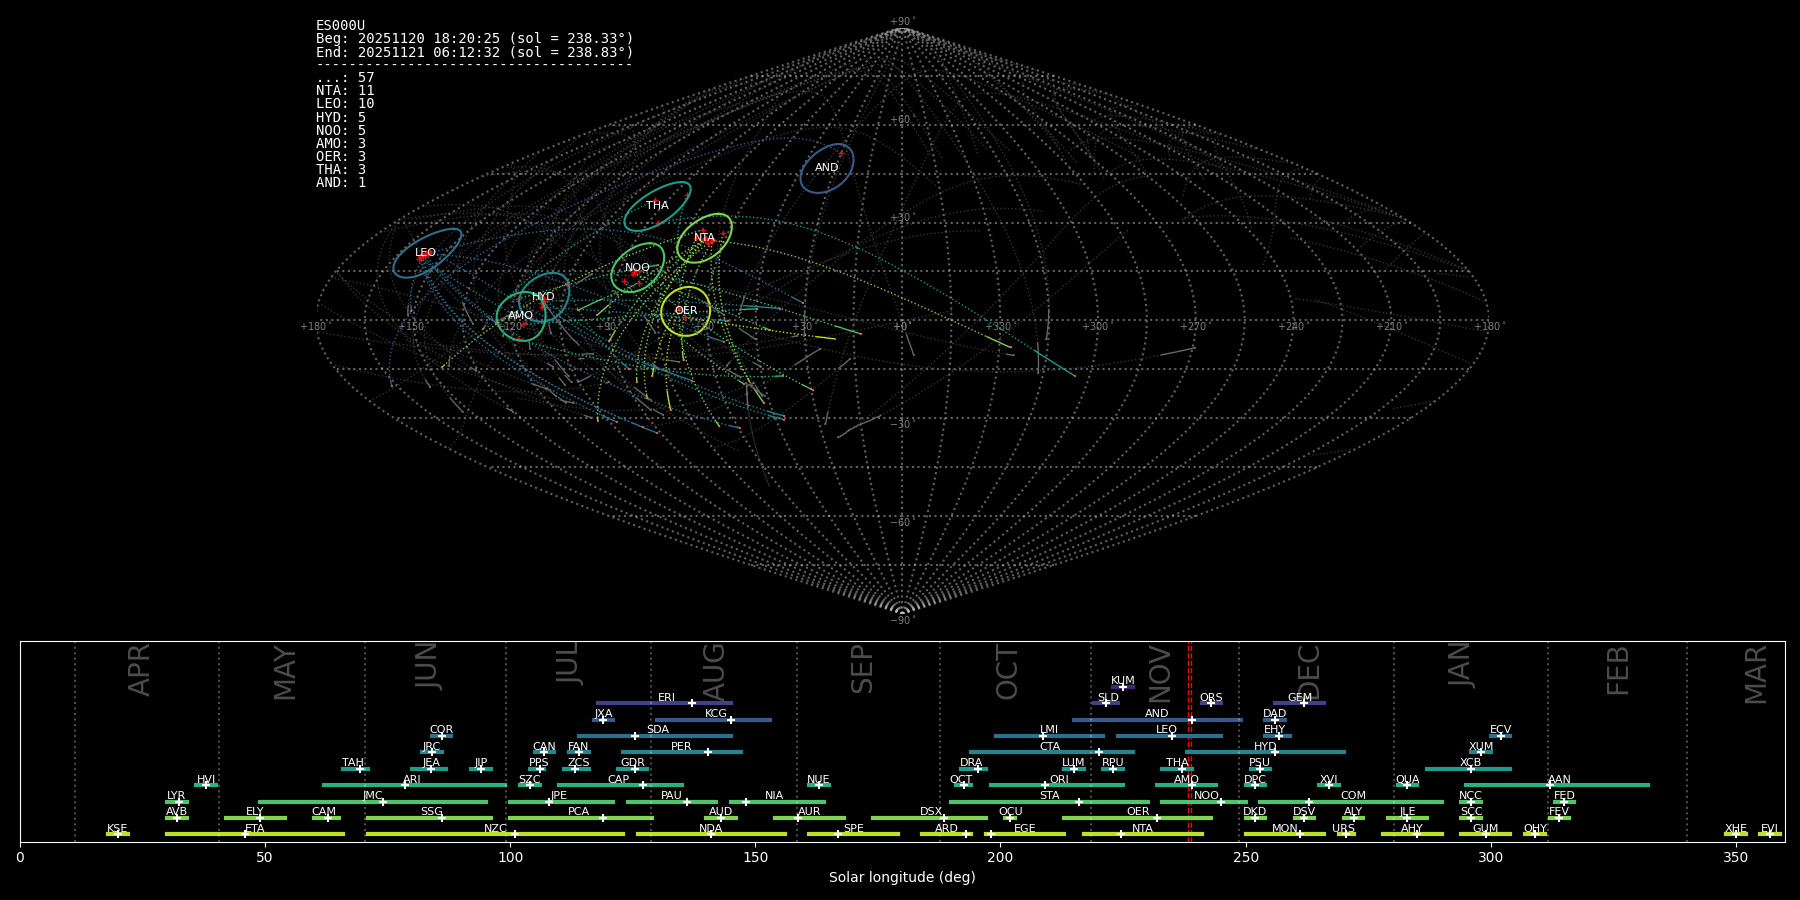
Task: Click the red dashed current solar longitude marker
Action: (1189, 741)
